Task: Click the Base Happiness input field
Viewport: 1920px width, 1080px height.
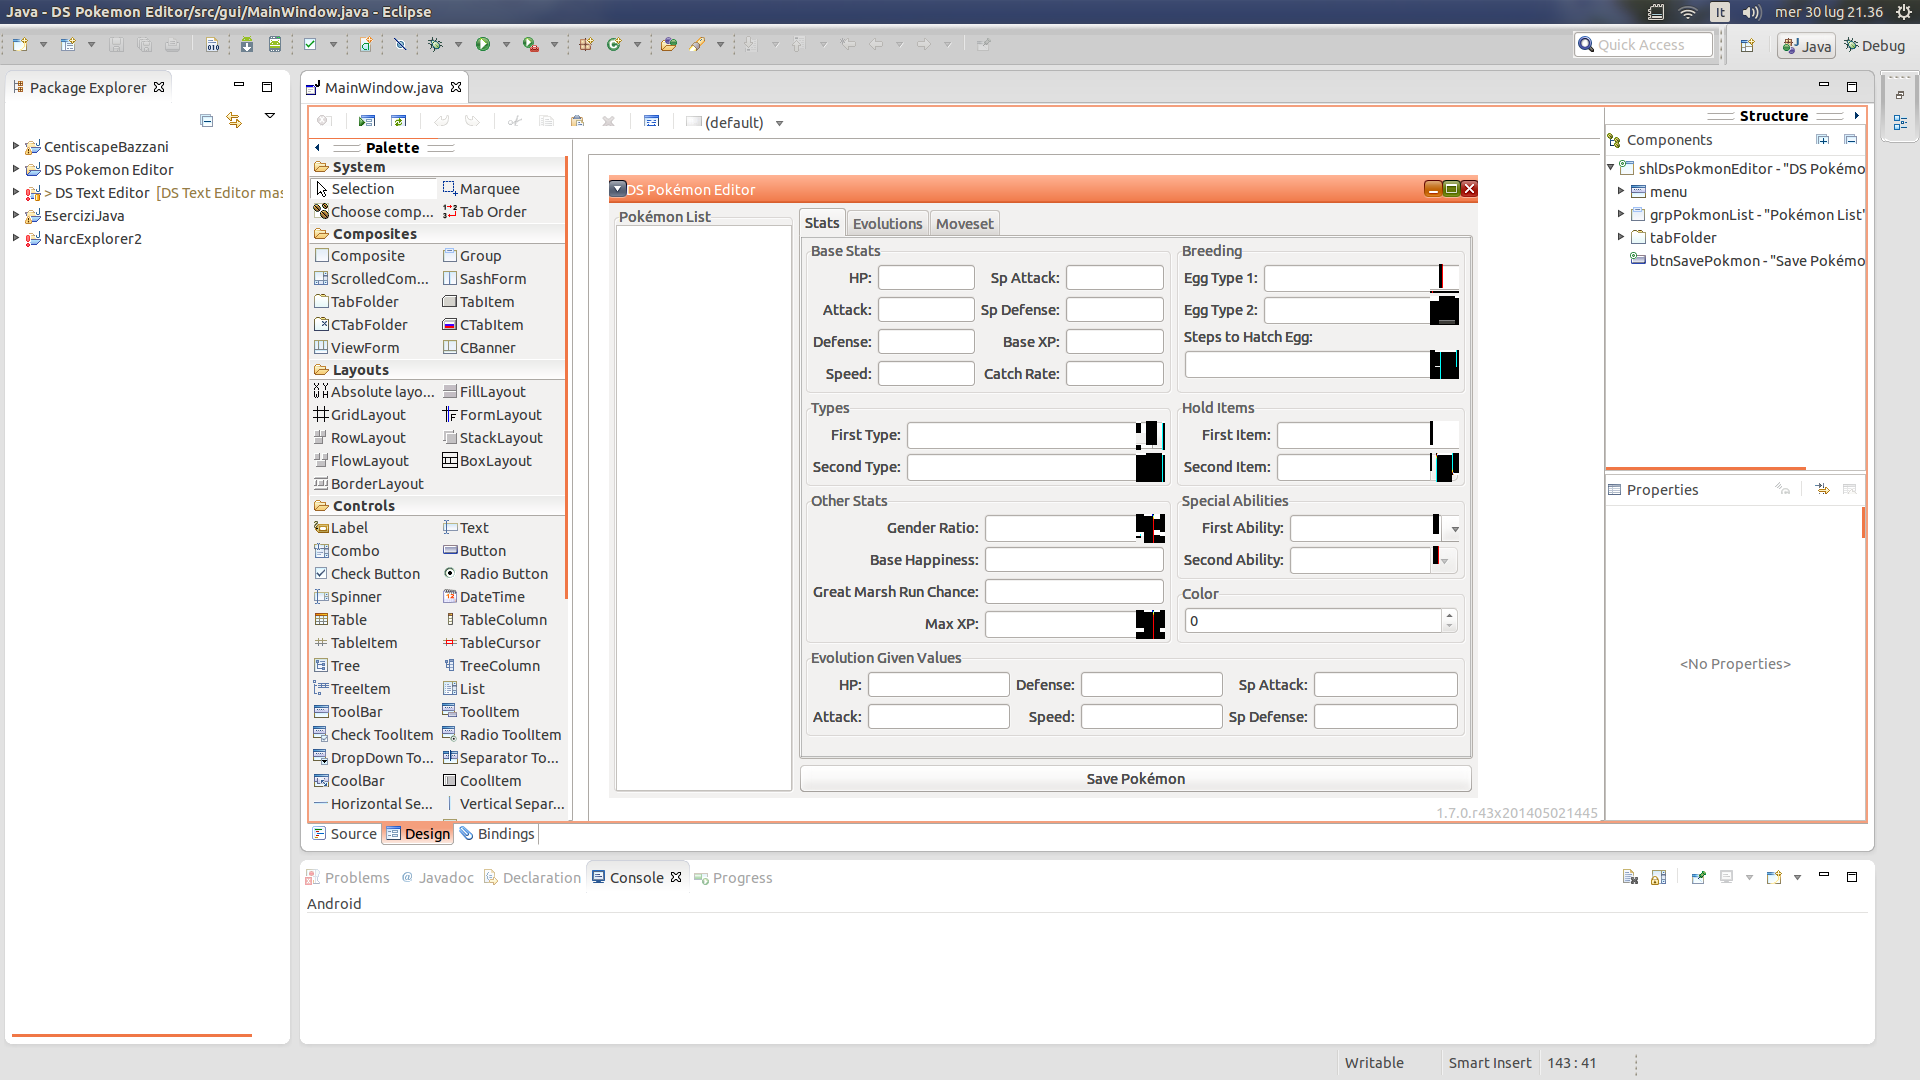Action: point(1074,560)
